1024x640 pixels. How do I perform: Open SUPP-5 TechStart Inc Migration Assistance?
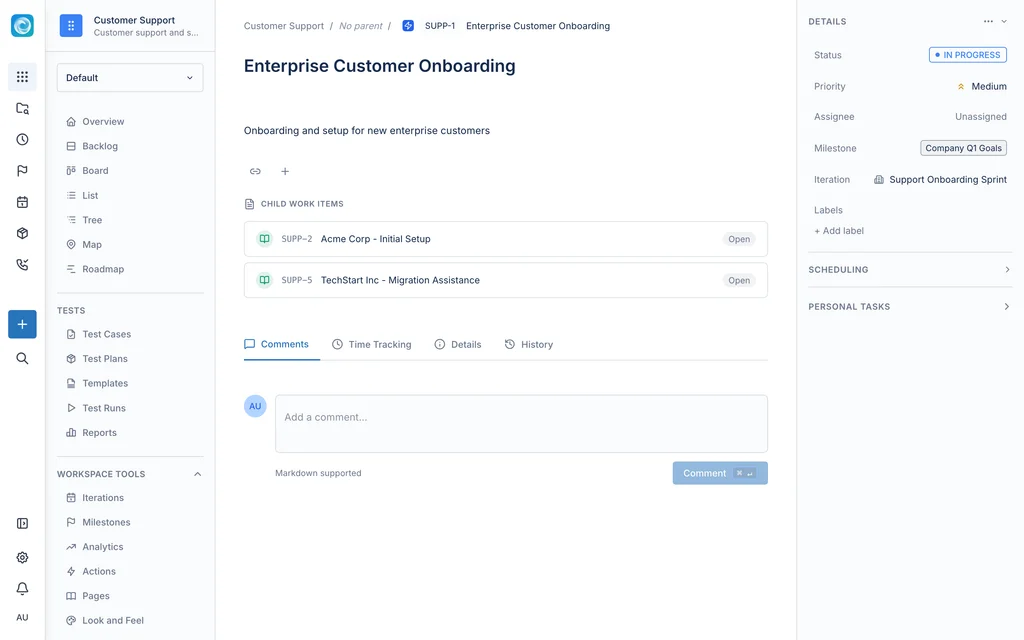pyautogui.click(x=505, y=280)
